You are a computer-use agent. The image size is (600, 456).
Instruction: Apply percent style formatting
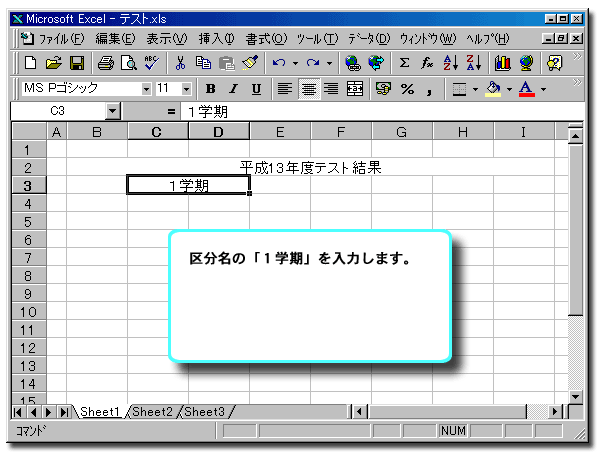[407, 89]
